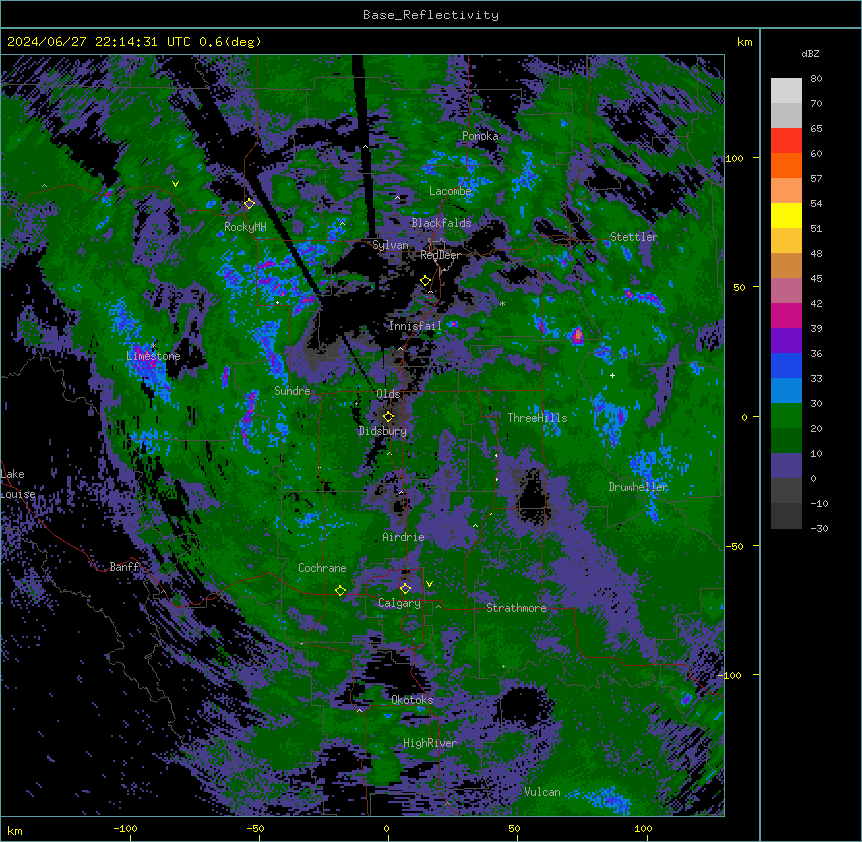Select the slate 0-10 dBZ legend swatch

pyautogui.click(x=786, y=466)
